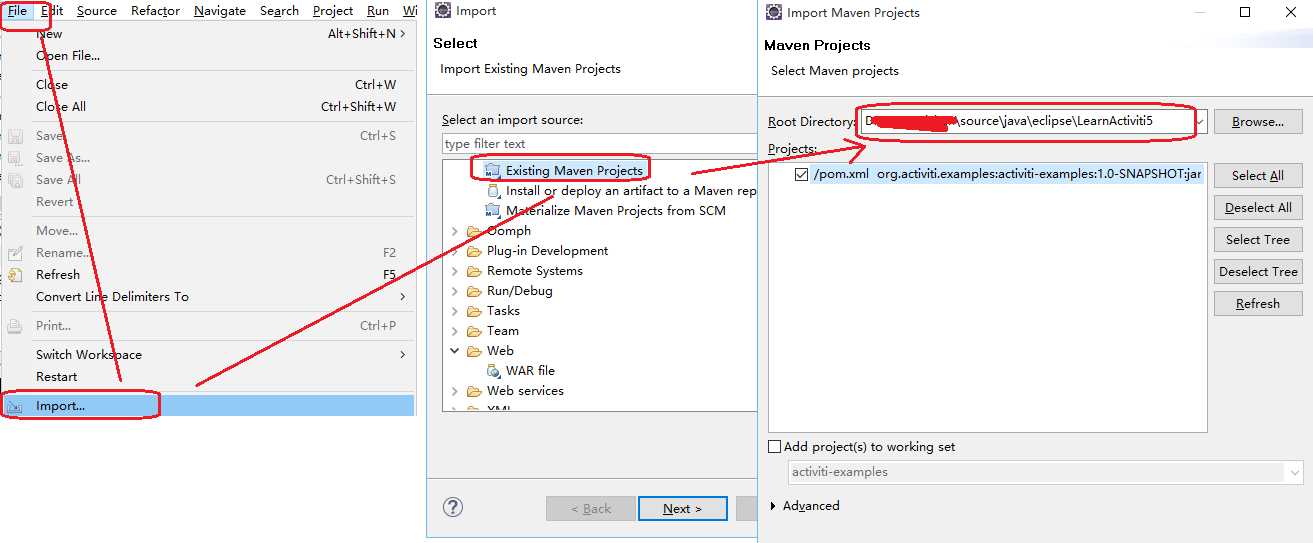This screenshot has width=1313, height=543.
Task: Click the Install or deploy artifact icon
Action: (493, 190)
